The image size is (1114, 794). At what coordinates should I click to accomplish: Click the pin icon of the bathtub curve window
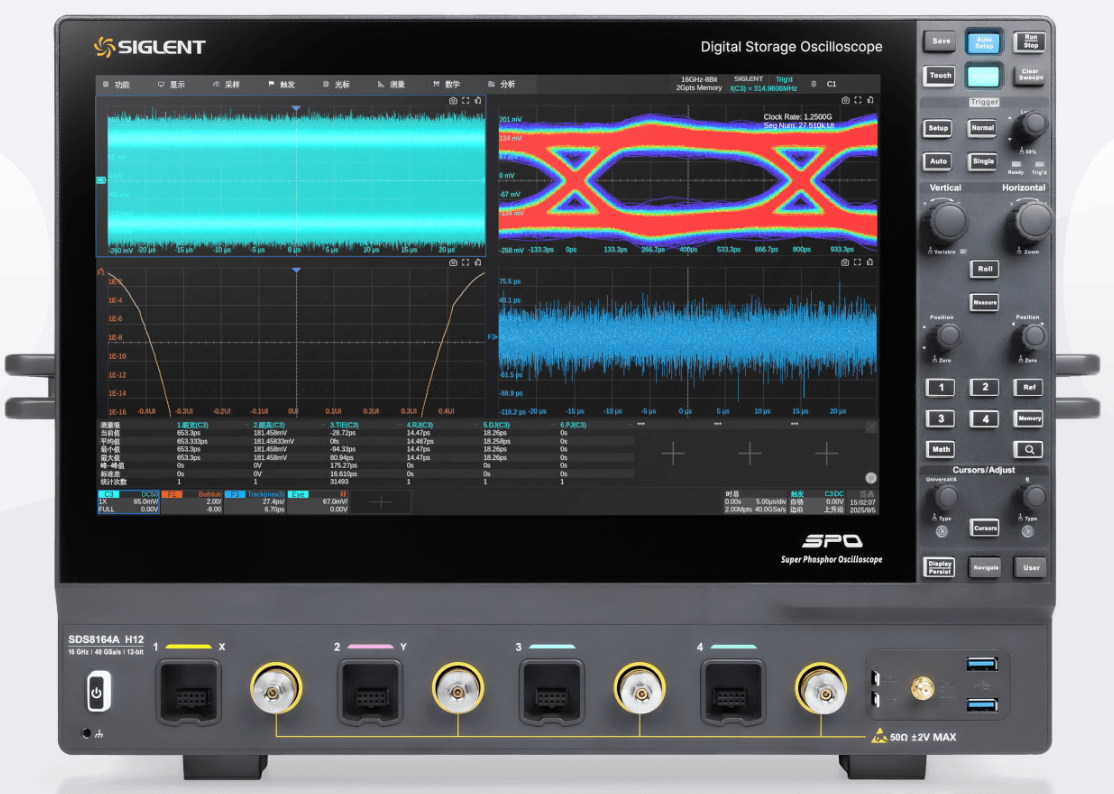click(477, 262)
